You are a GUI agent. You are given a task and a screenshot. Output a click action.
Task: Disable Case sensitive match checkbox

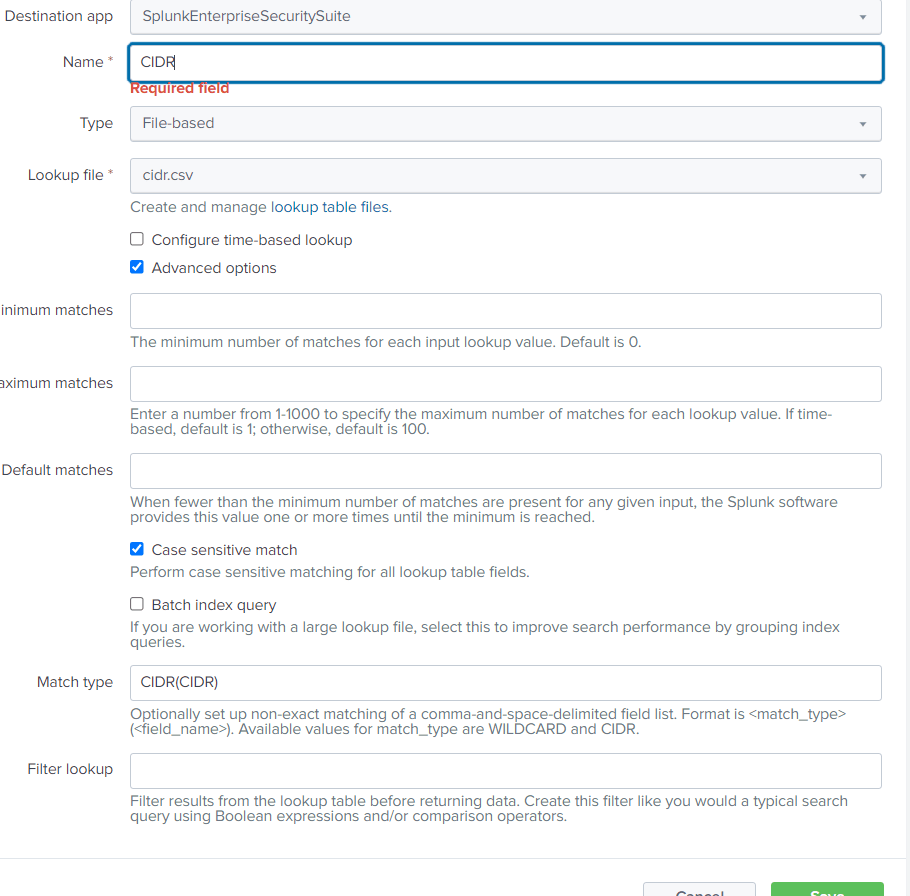137,550
